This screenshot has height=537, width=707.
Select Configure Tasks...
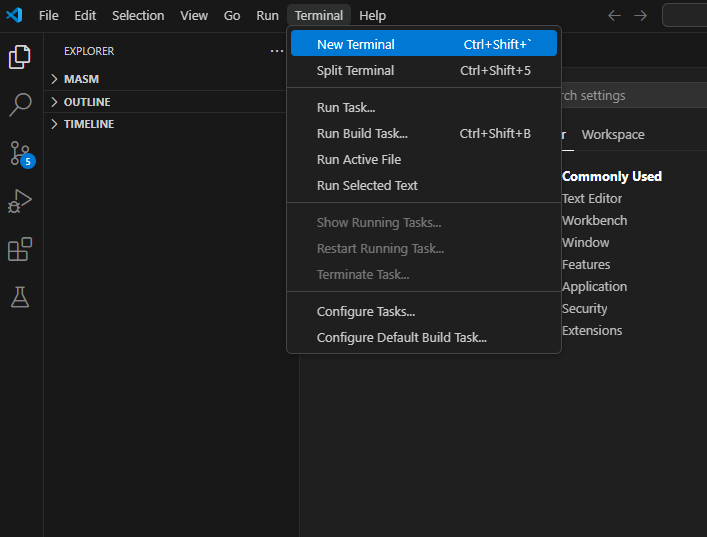point(424,312)
